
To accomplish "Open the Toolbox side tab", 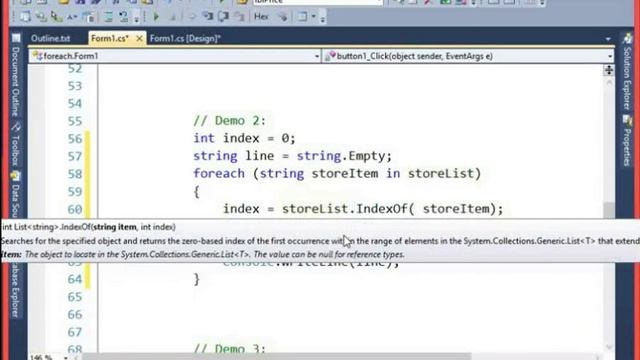I will pos(16,151).
